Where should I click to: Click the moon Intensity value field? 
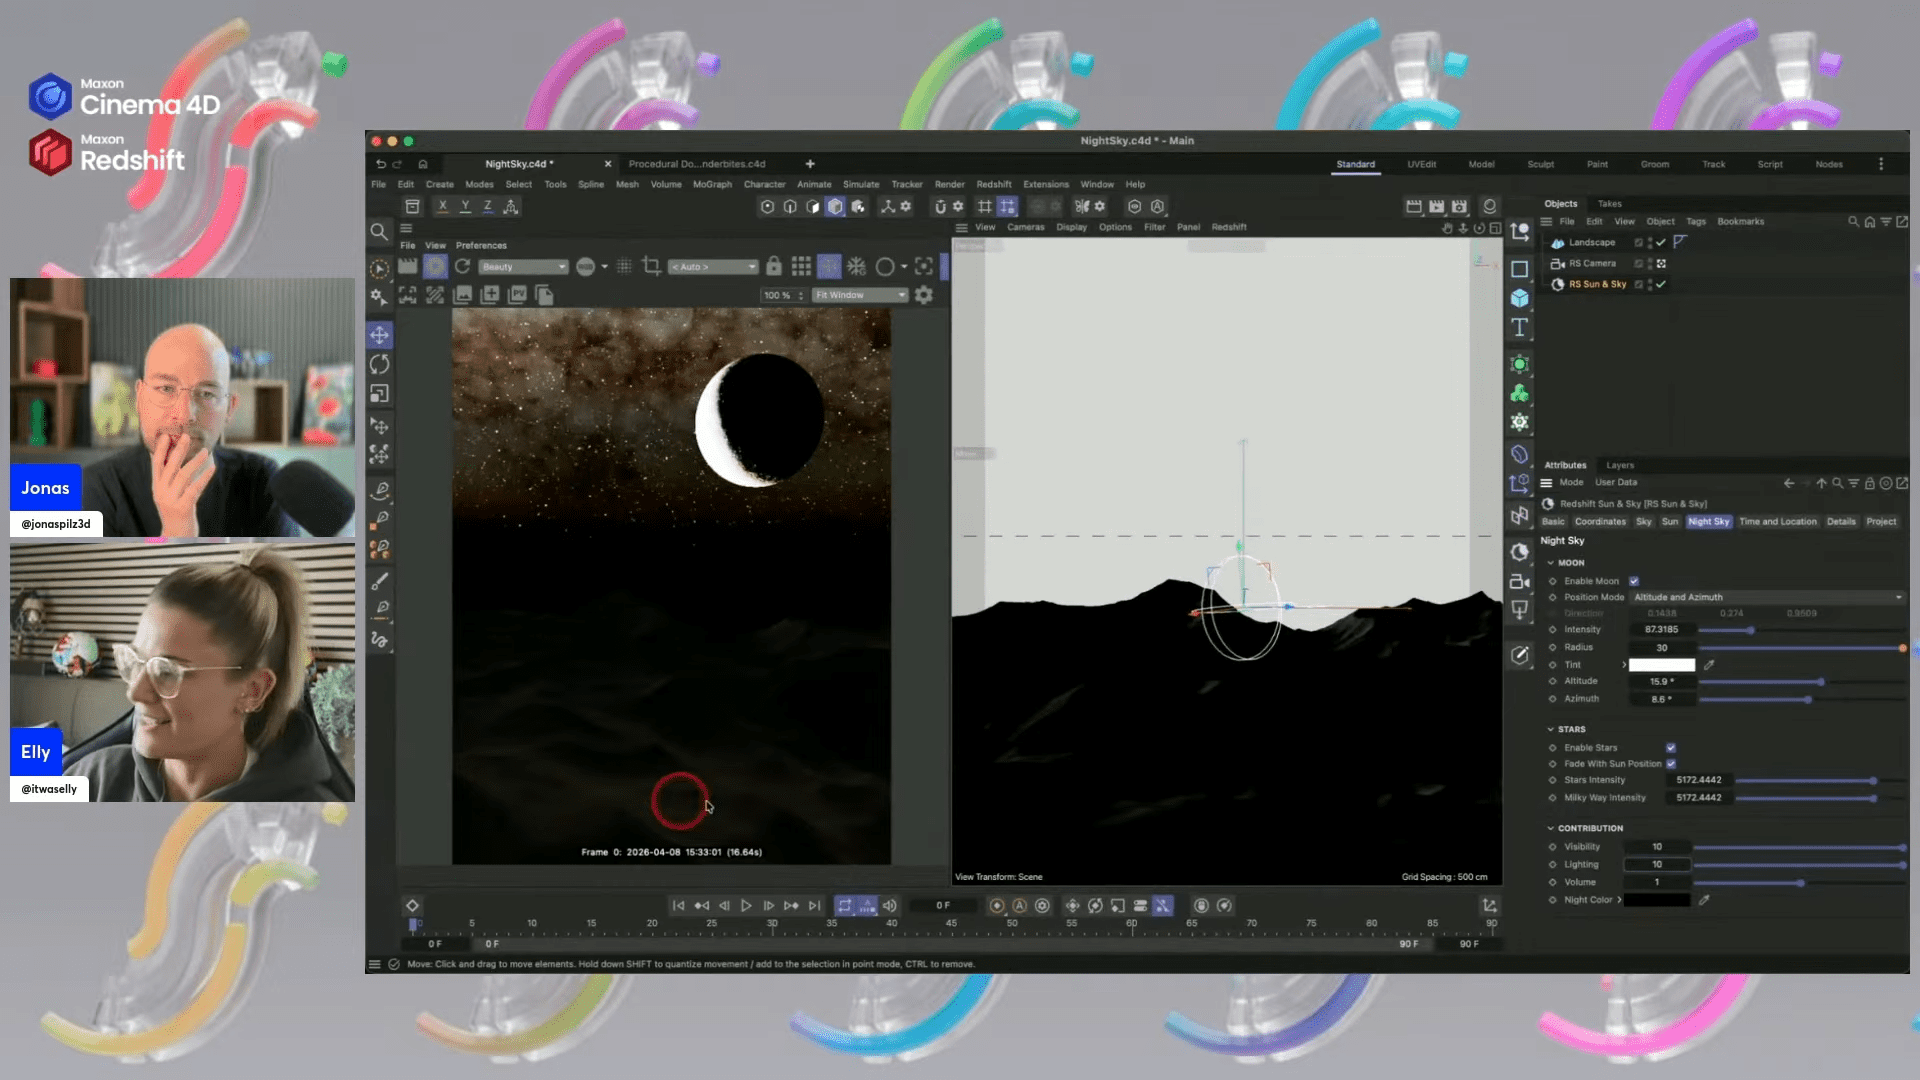(x=1661, y=630)
